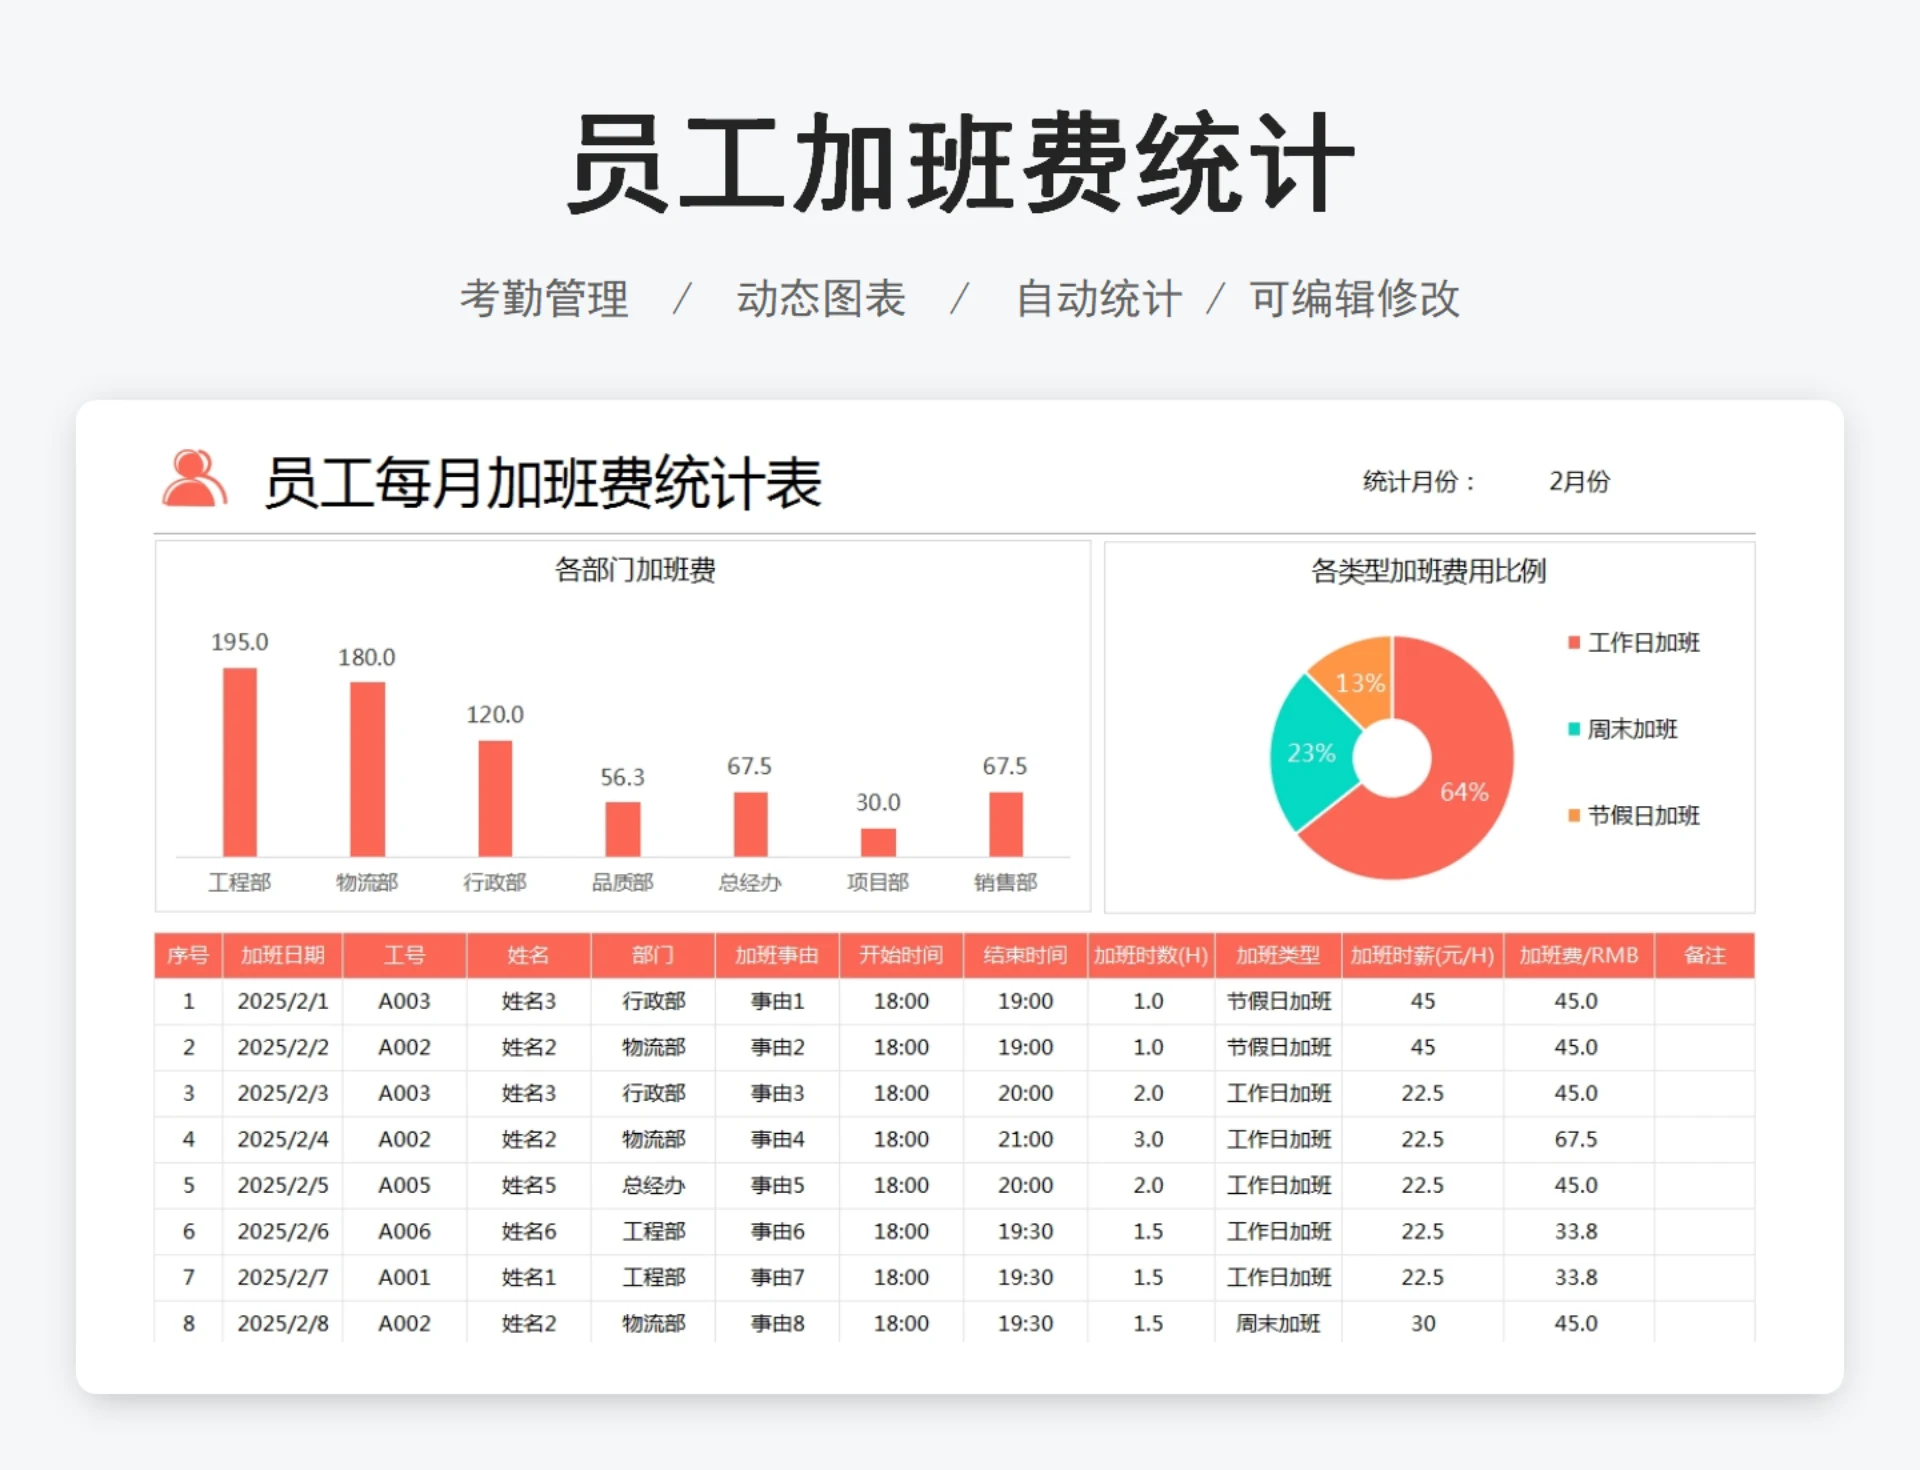This screenshot has width=1920, height=1470.
Task: Click the 13% orange pie slice
Action: (x=1362, y=683)
